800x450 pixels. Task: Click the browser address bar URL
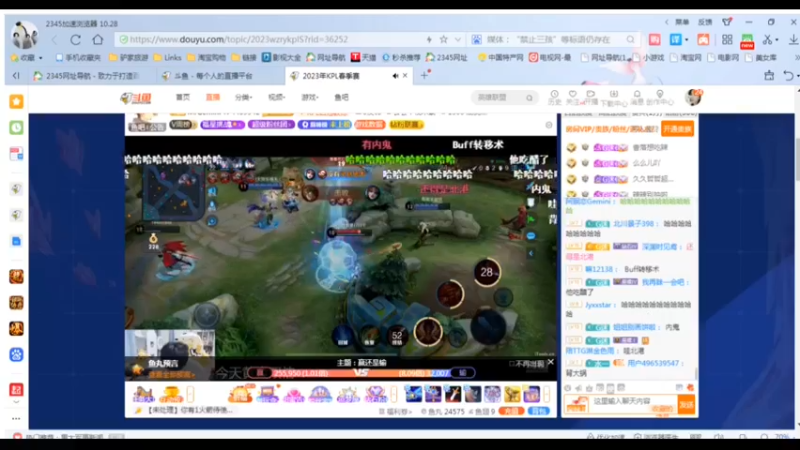239,39
